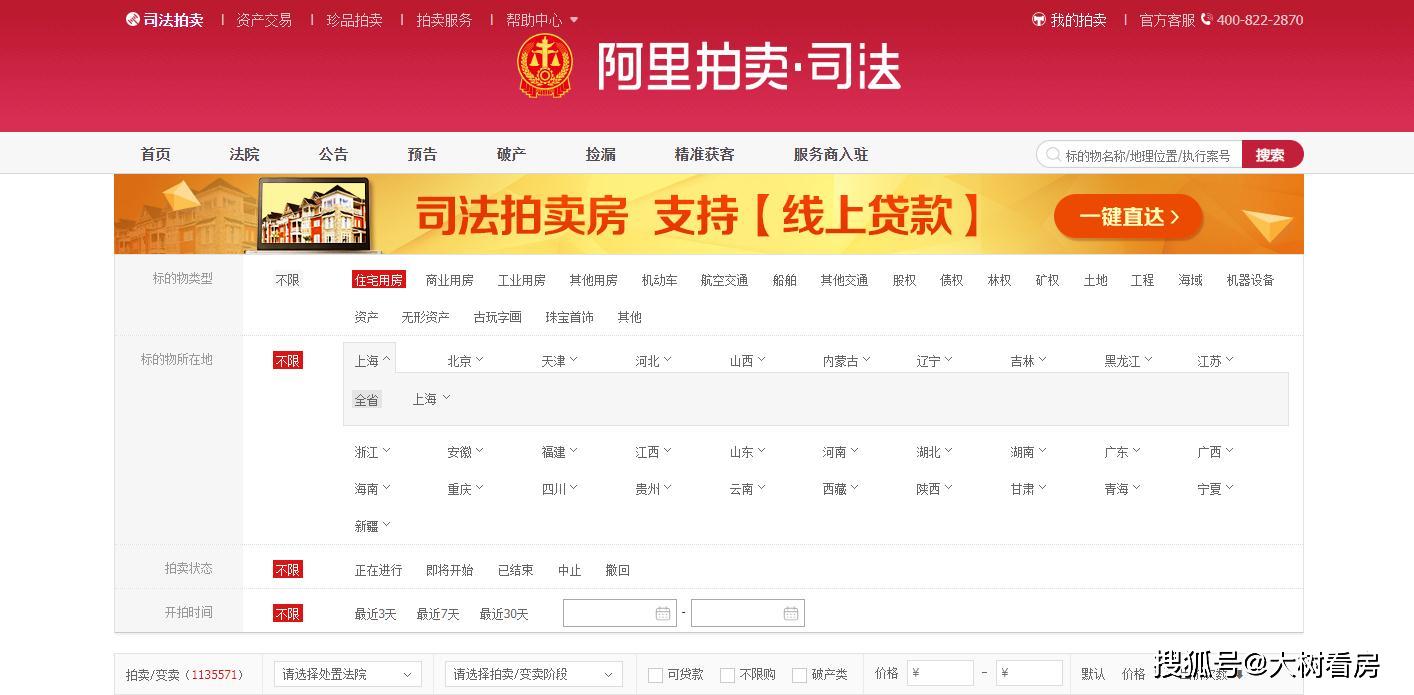Image resolution: width=1414 pixels, height=695 pixels.
Task: Click 不限 in 拍卖状态 row
Action: [x=288, y=570]
